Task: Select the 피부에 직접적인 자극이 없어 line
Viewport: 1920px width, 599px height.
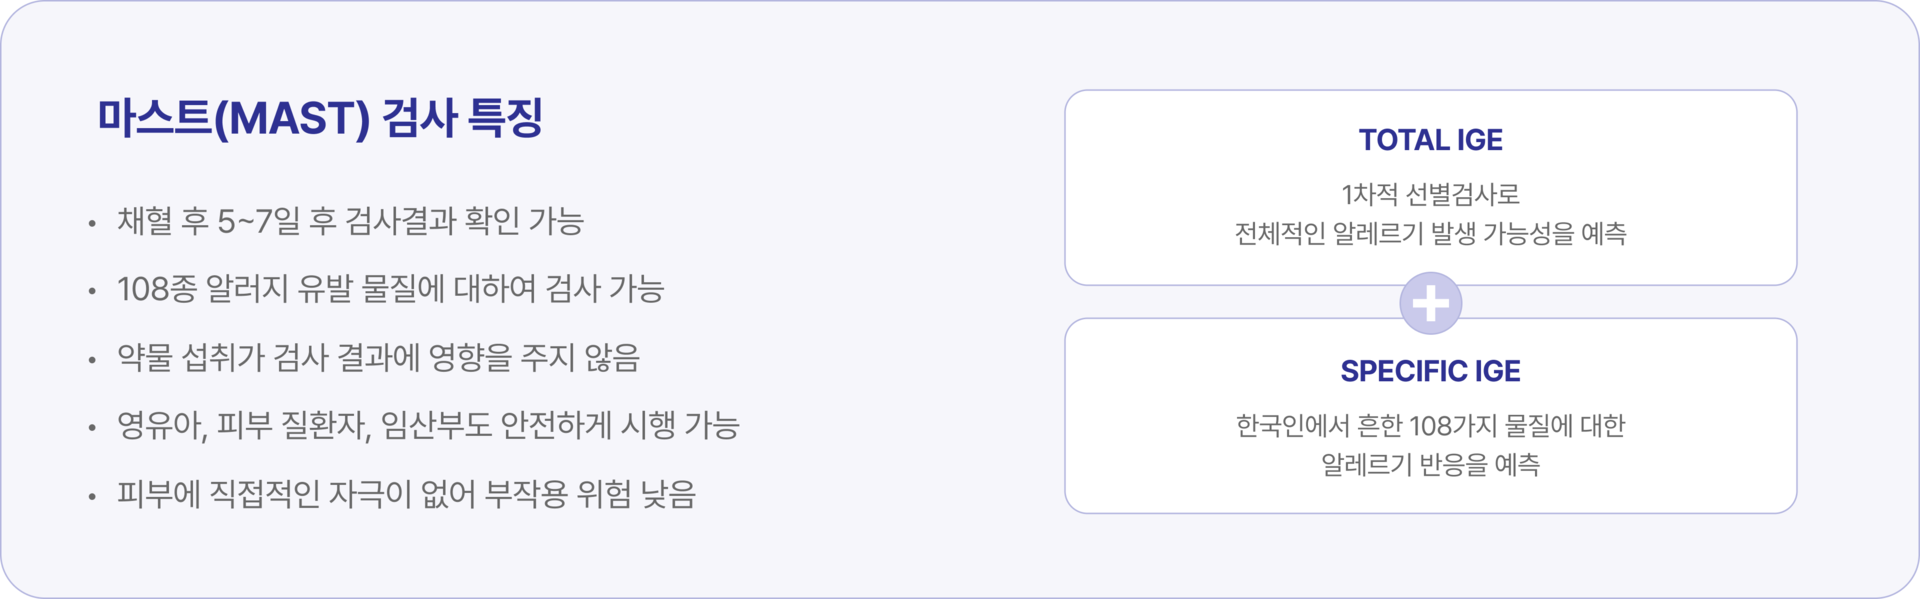Action: click(406, 494)
